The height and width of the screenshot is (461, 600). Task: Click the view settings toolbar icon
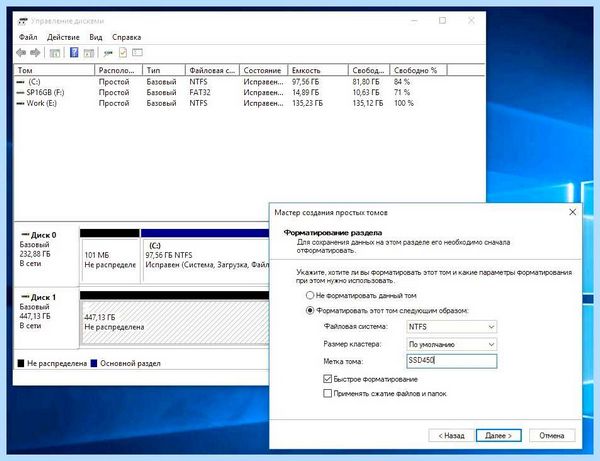[x=137, y=52]
